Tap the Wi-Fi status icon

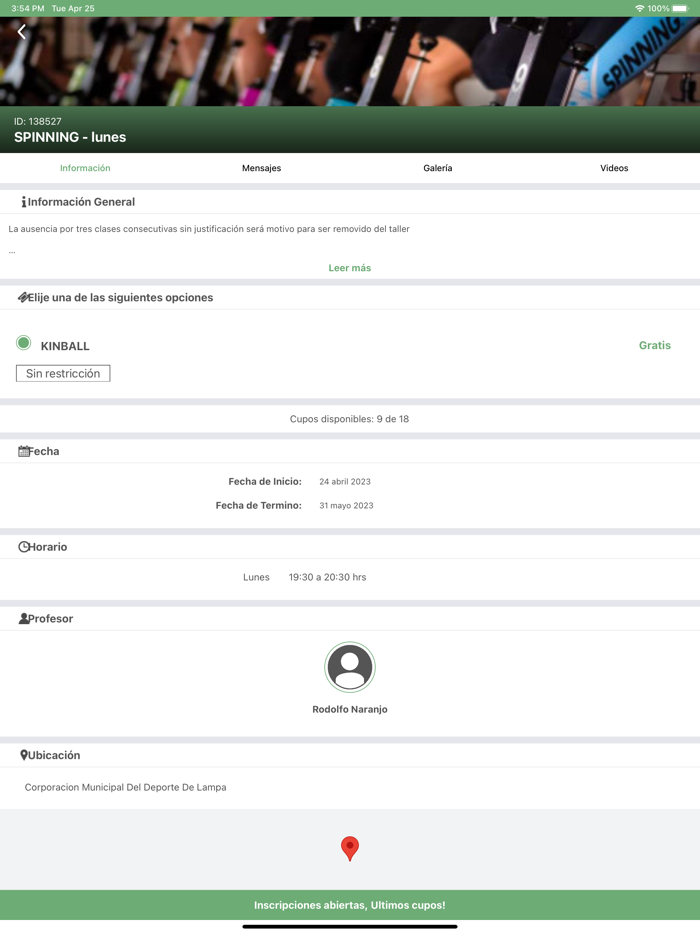tap(640, 8)
